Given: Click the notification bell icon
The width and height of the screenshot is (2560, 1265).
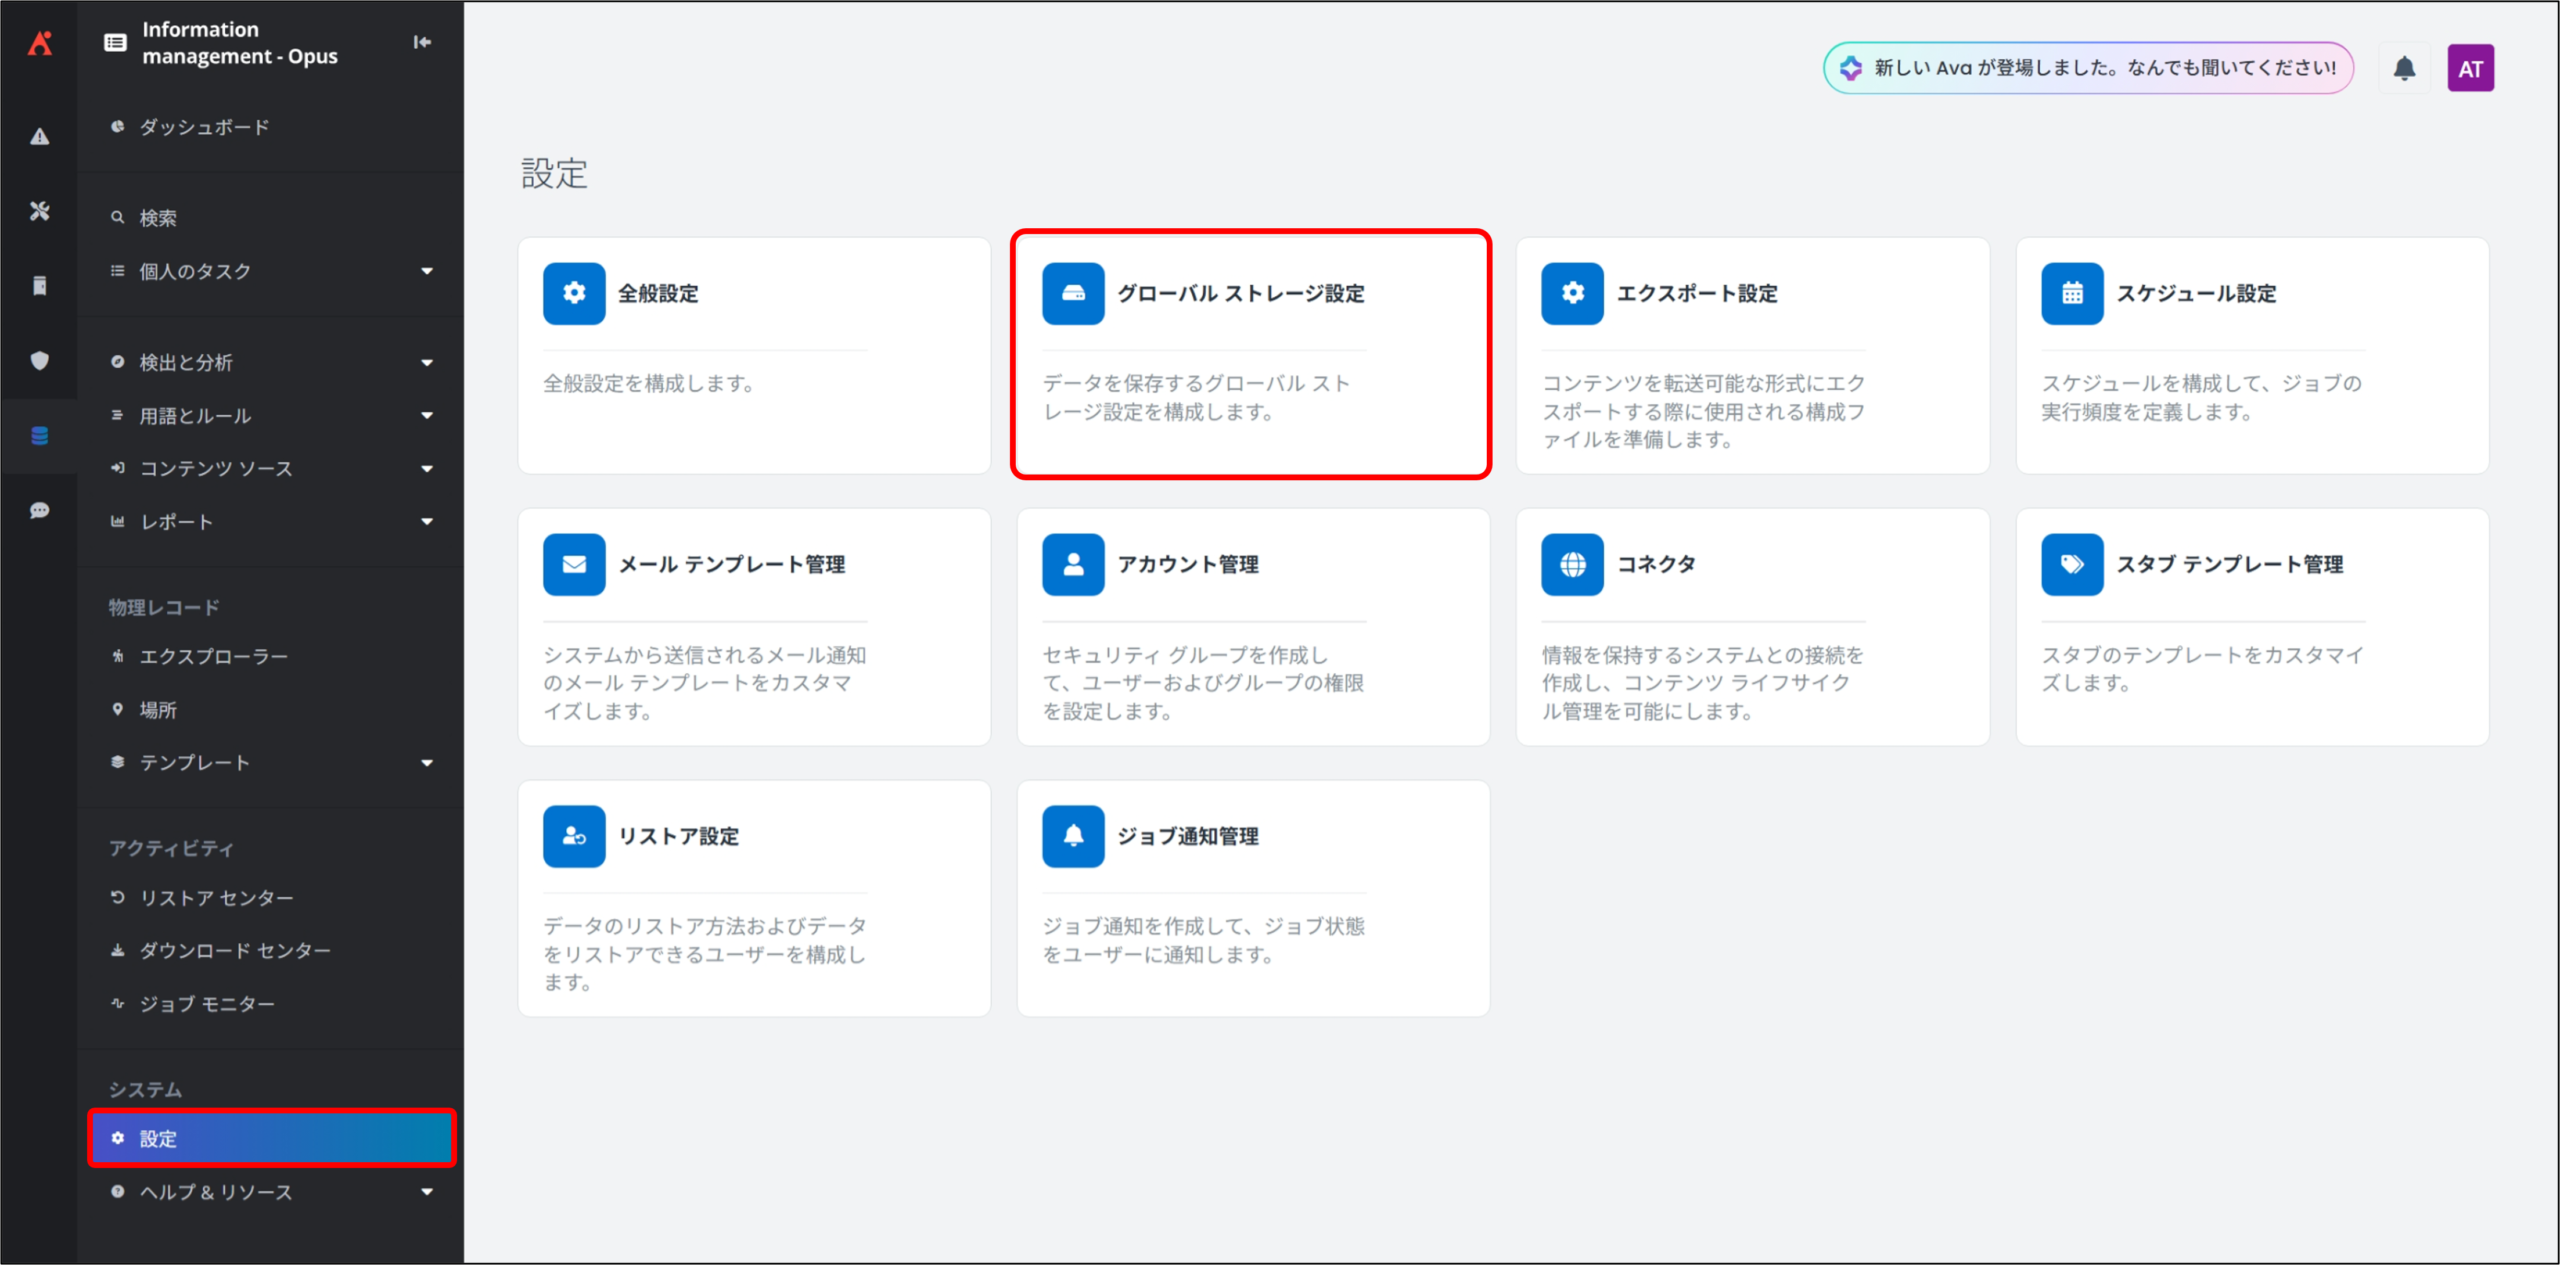Looking at the screenshot, I should [x=2404, y=68].
